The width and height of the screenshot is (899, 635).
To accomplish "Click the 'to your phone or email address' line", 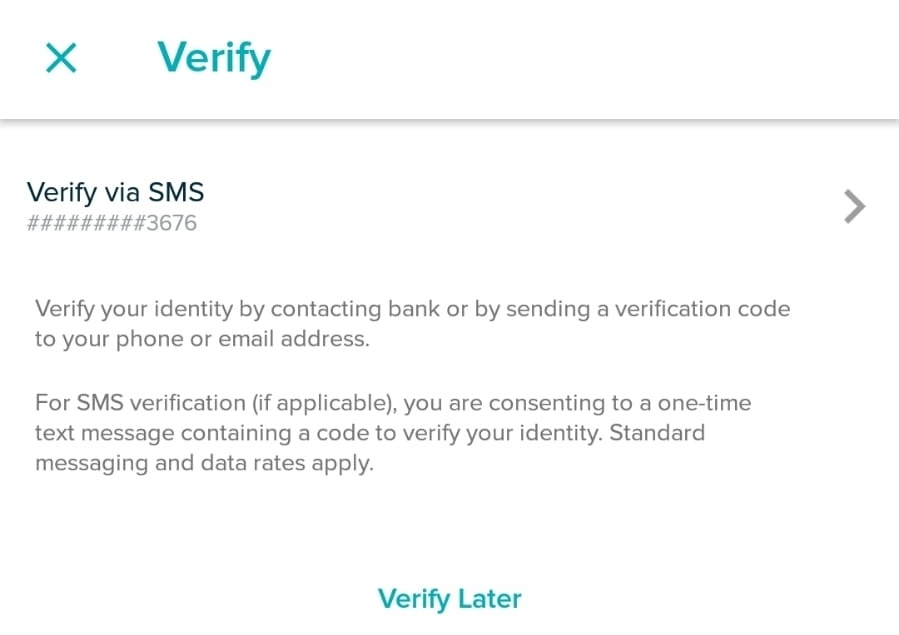I will (x=202, y=339).
